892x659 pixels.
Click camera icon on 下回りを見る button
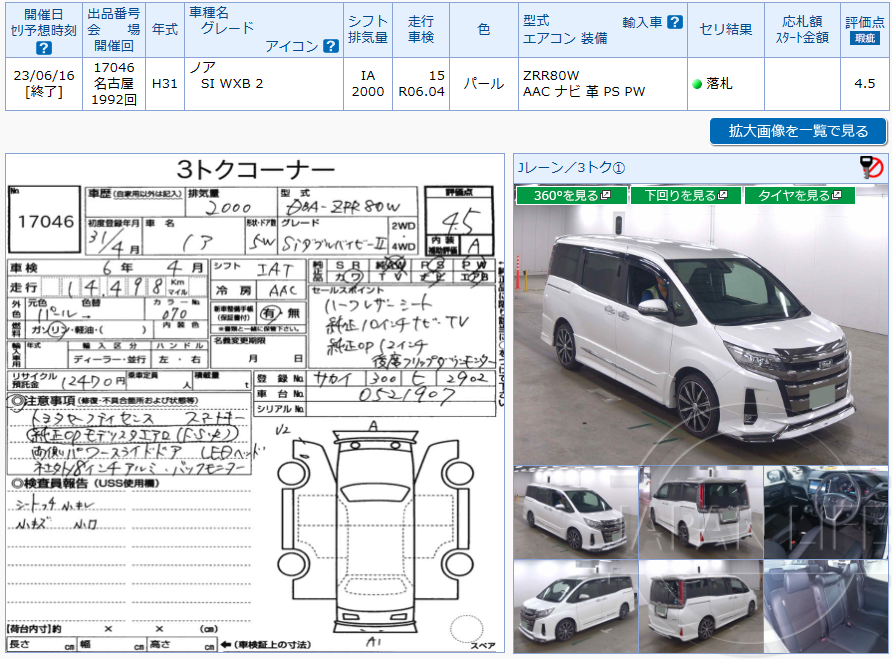tap(722, 193)
